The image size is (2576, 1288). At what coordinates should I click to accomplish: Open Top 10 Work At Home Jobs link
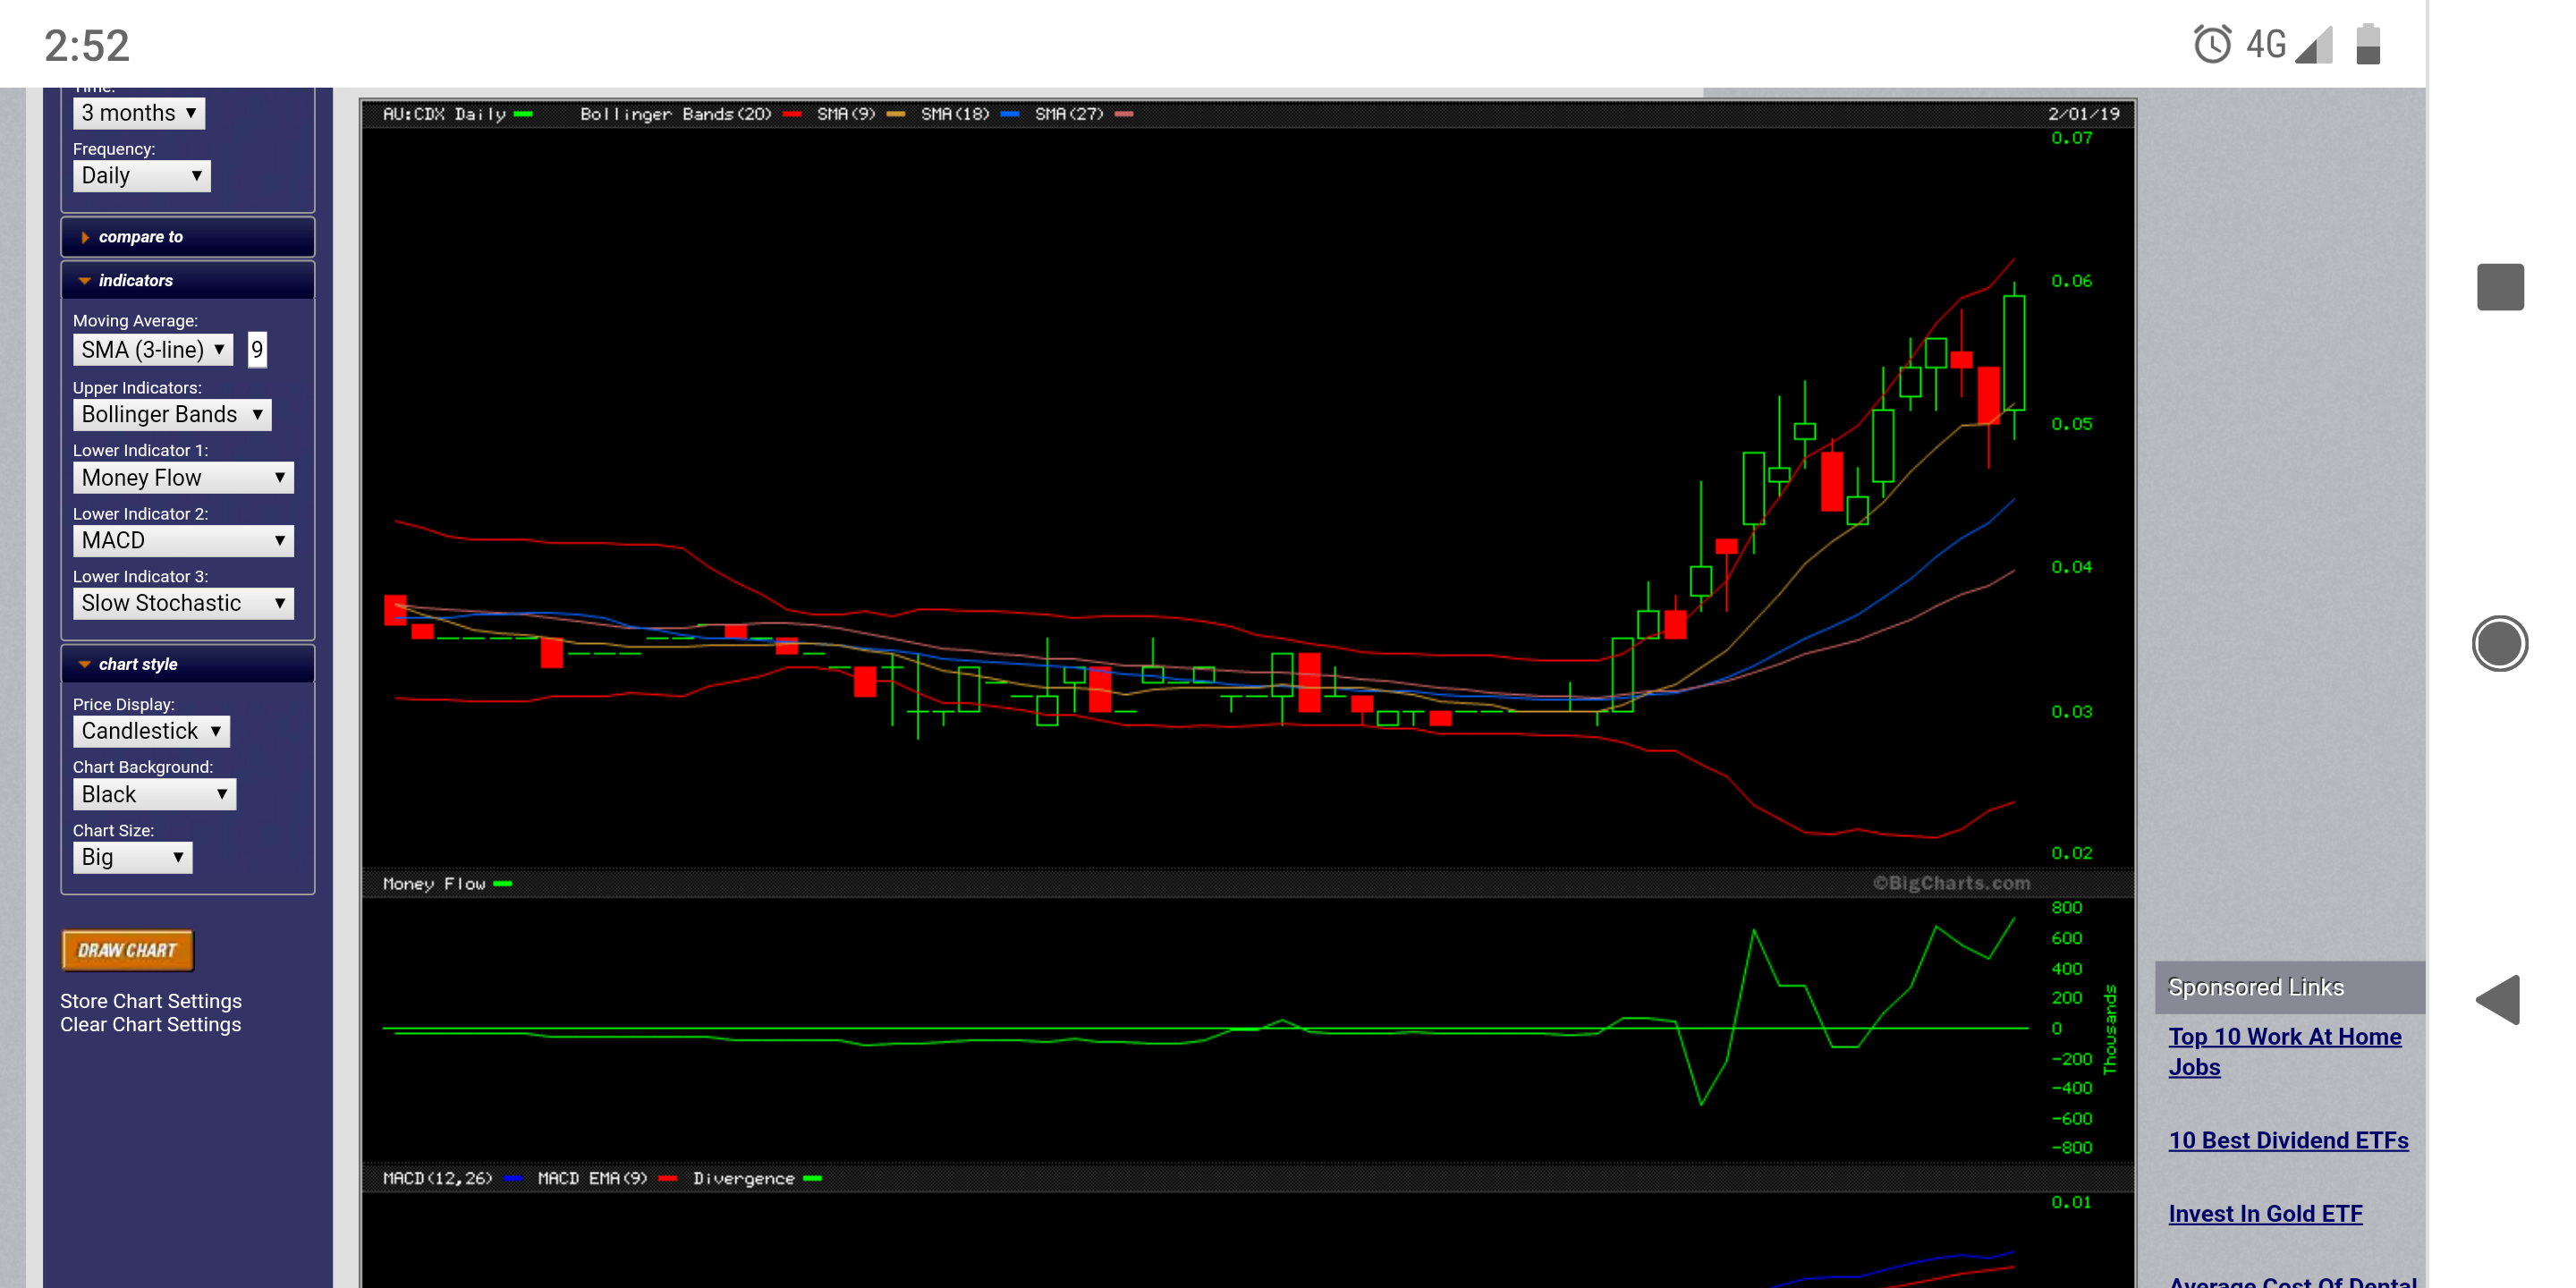click(2284, 1052)
